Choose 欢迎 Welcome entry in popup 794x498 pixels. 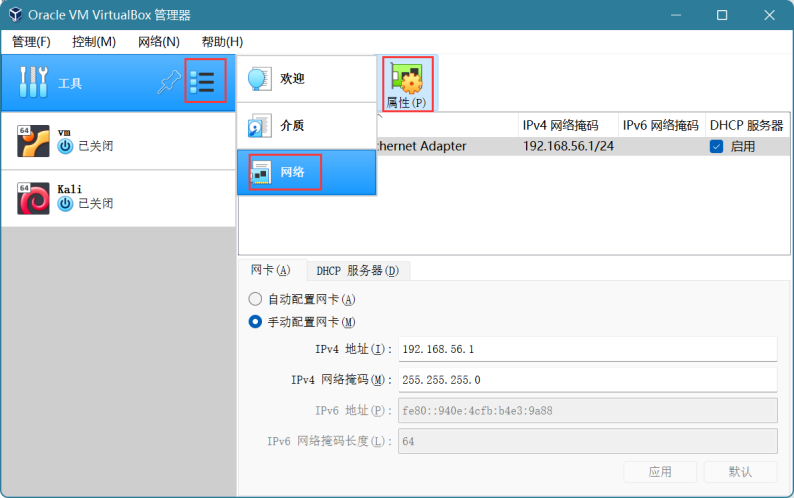click(306, 79)
